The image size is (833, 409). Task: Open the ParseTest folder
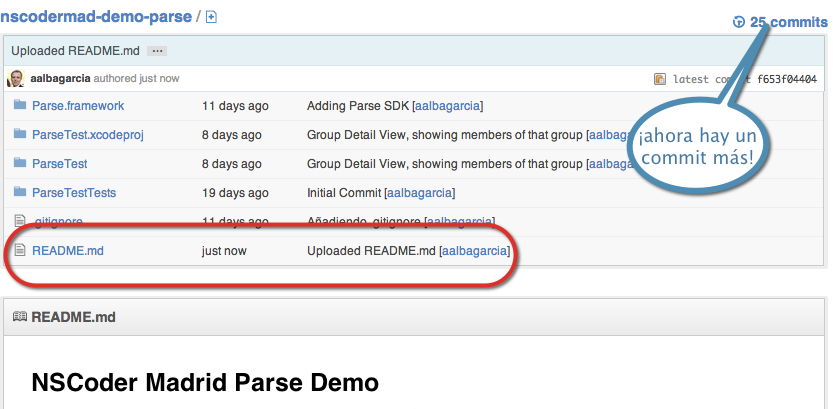point(60,164)
